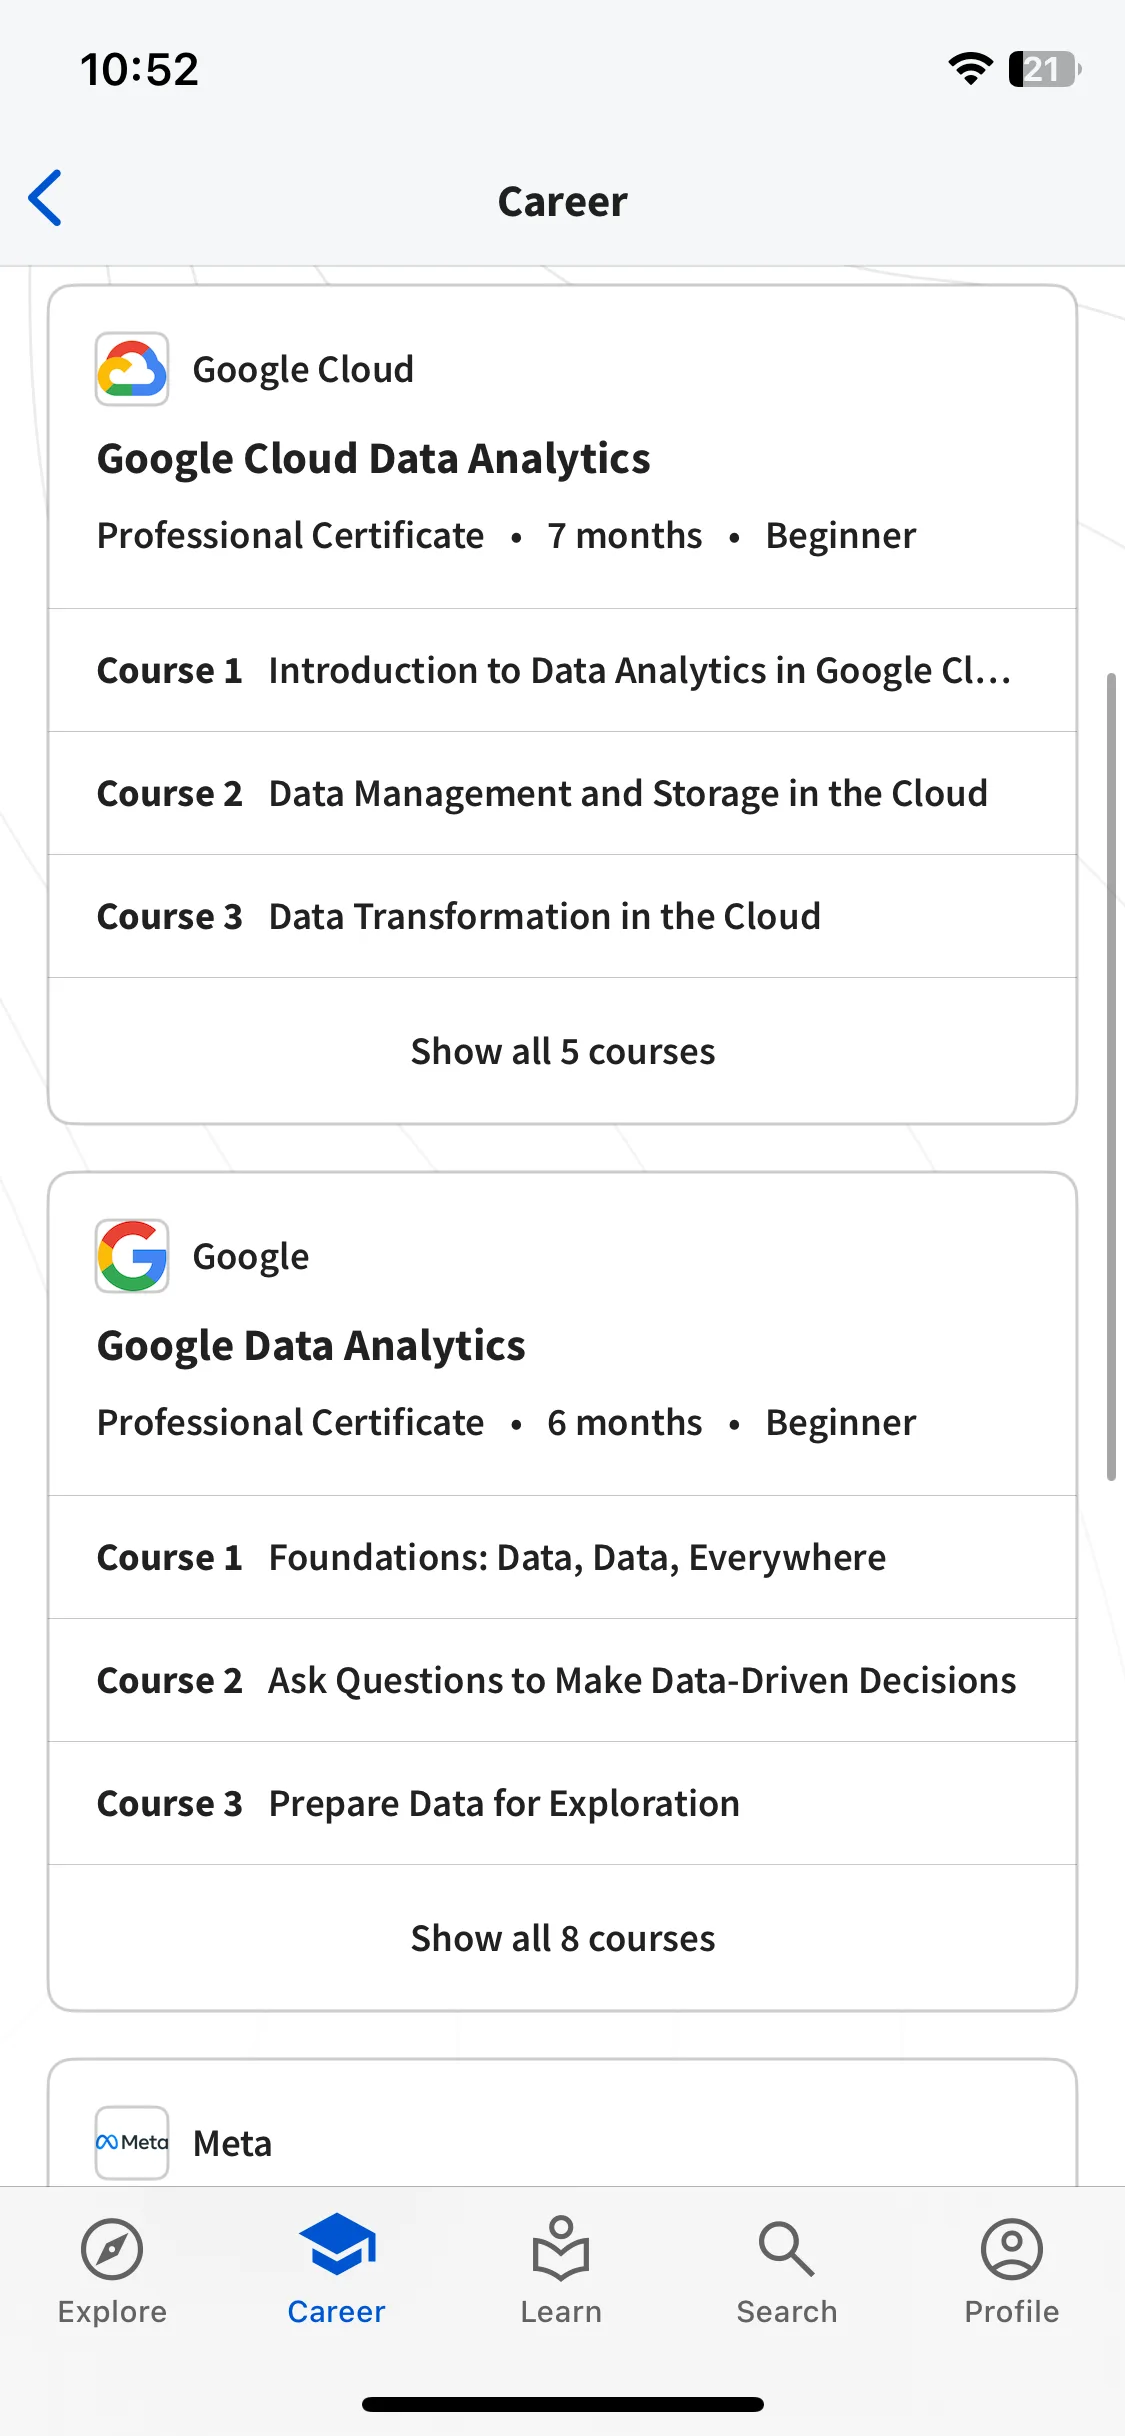Open Data Transformation in the Cloud course

(563, 916)
